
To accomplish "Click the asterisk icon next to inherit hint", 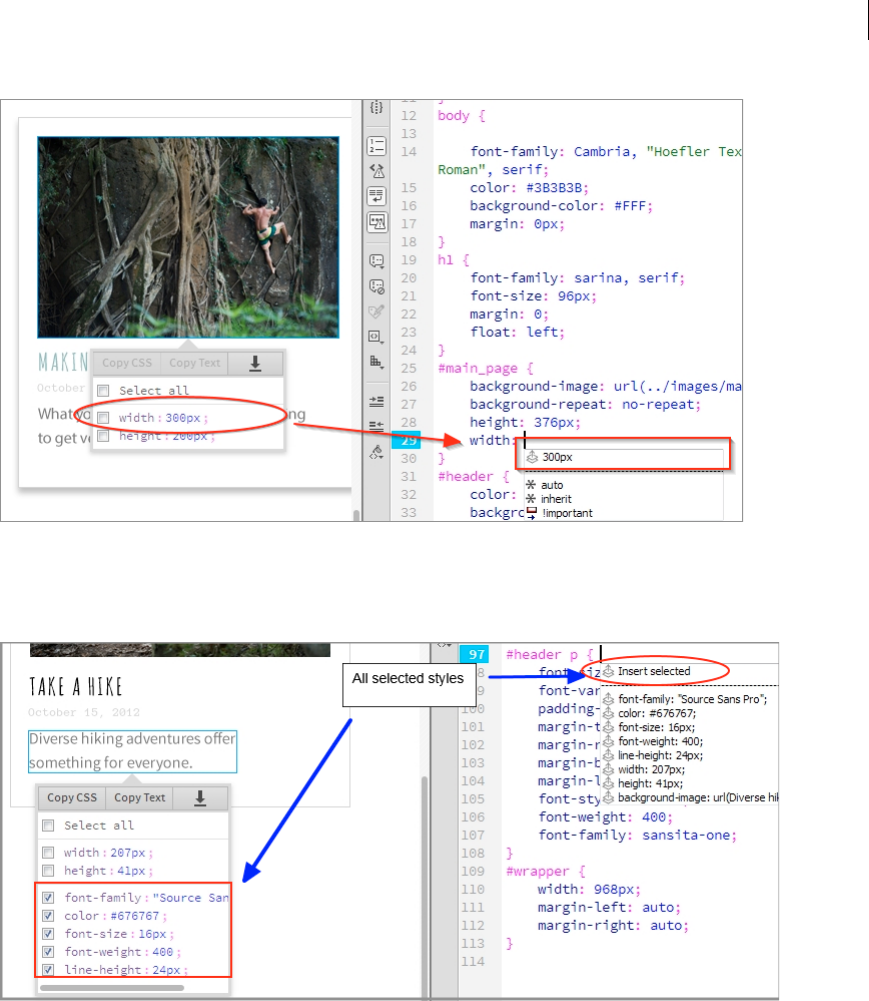I will click(531, 499).
